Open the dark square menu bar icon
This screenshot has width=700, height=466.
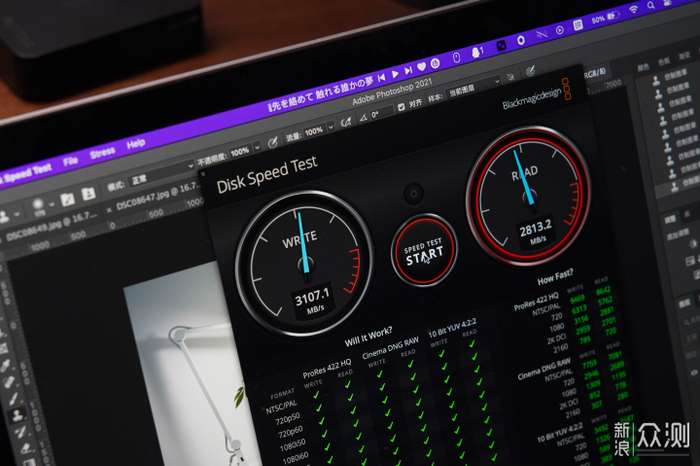pyautogui.click(x=501, y=46)
